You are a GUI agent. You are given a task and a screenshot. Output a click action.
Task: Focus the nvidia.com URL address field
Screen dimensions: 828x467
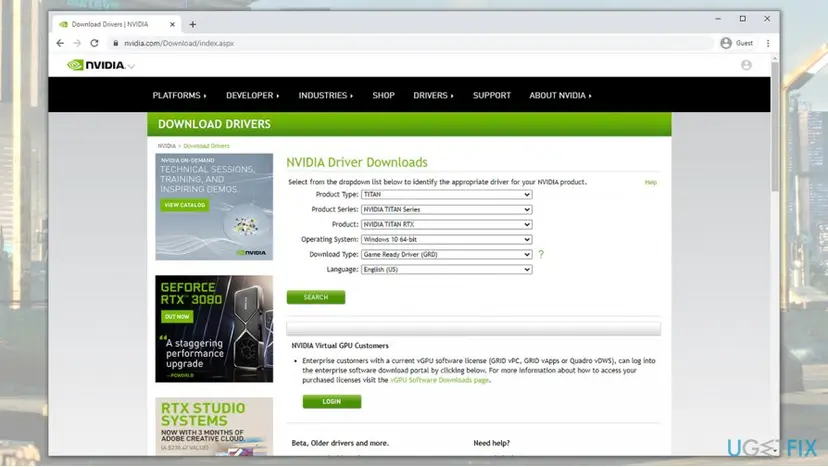coord(412,43)
